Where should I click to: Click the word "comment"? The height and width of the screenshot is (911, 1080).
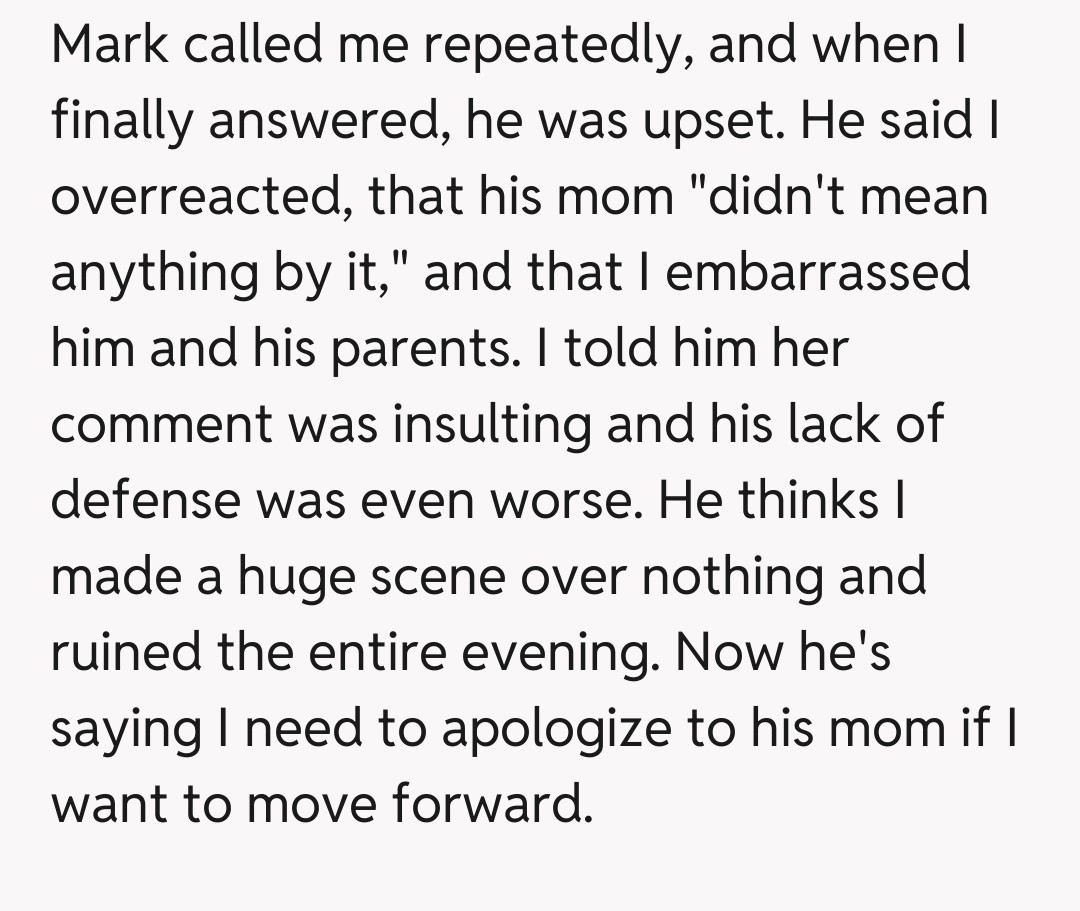161,425
